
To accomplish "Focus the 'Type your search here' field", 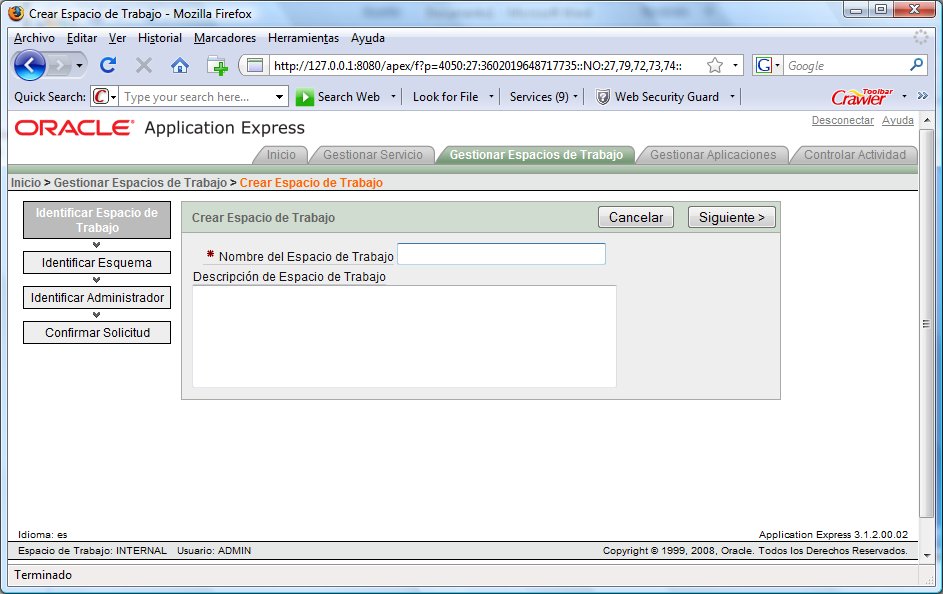I will (x=196, y=97).
